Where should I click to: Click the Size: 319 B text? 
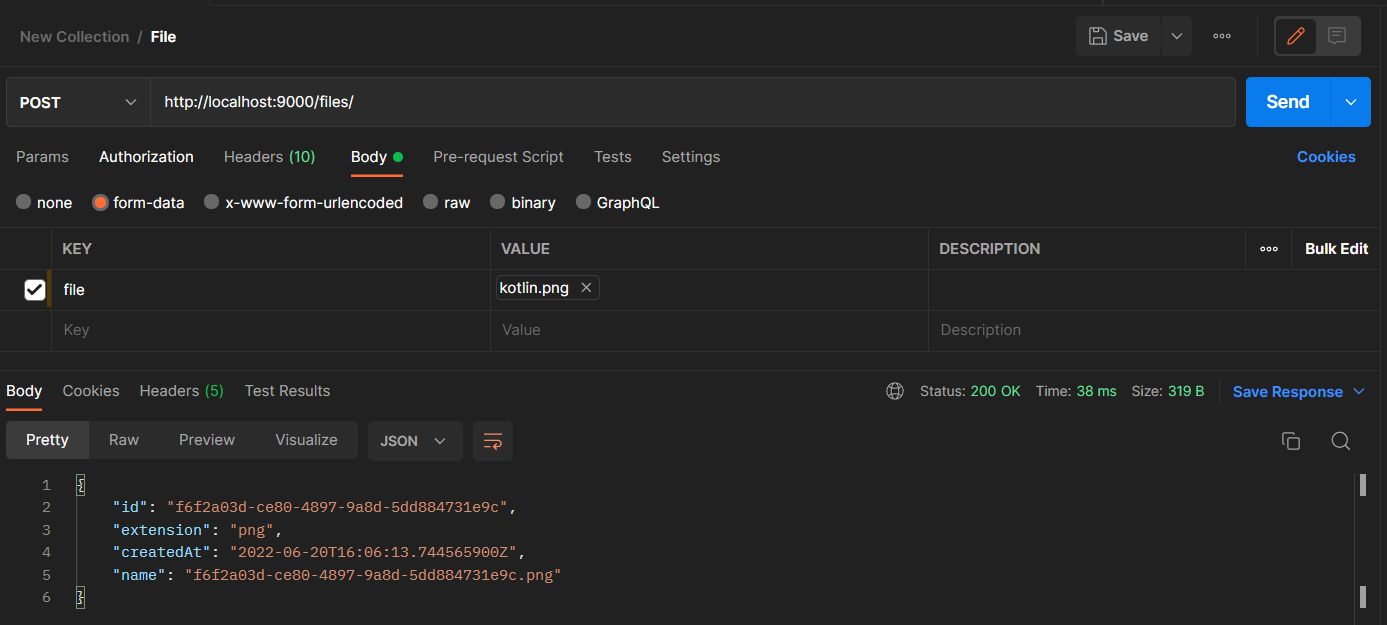pos(1168,391)
